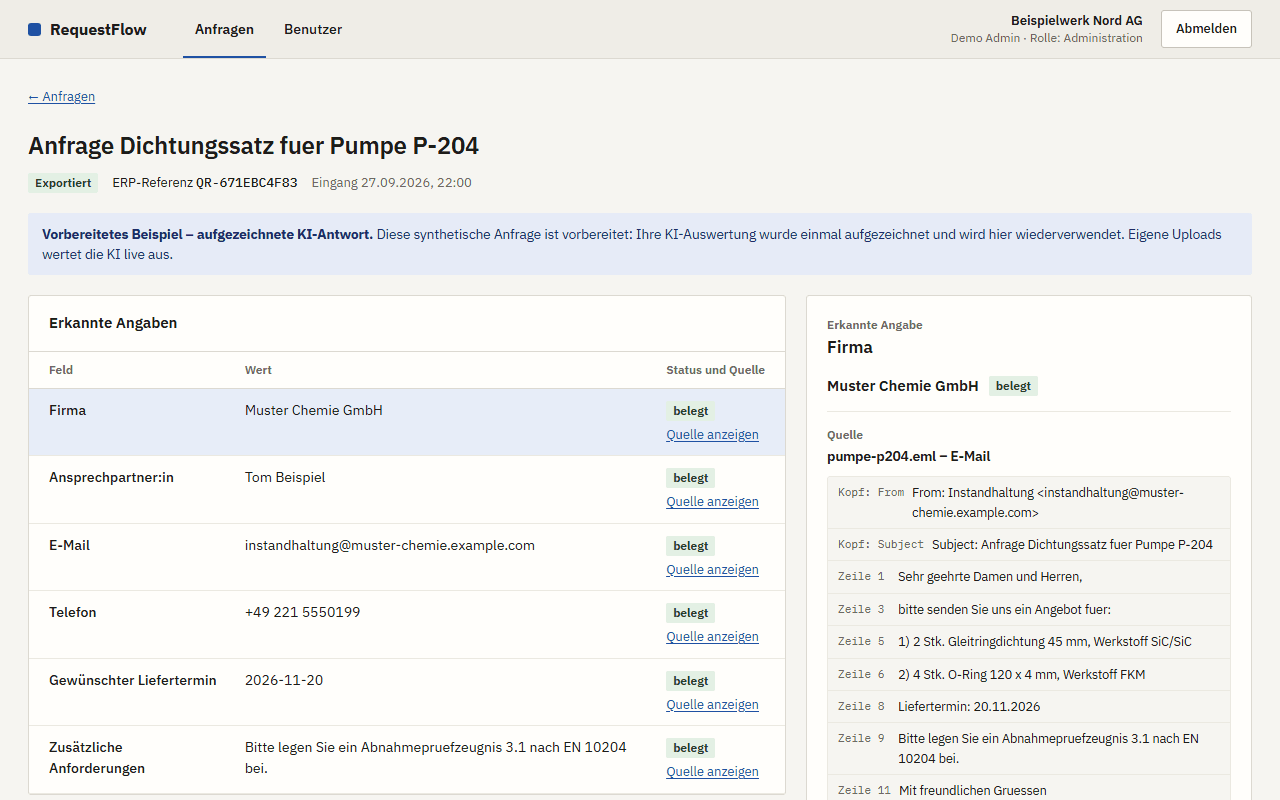The image size is (1280, 800).
Task: Click Zeile 6 O-Ring line
Action: pos(1029,674)
